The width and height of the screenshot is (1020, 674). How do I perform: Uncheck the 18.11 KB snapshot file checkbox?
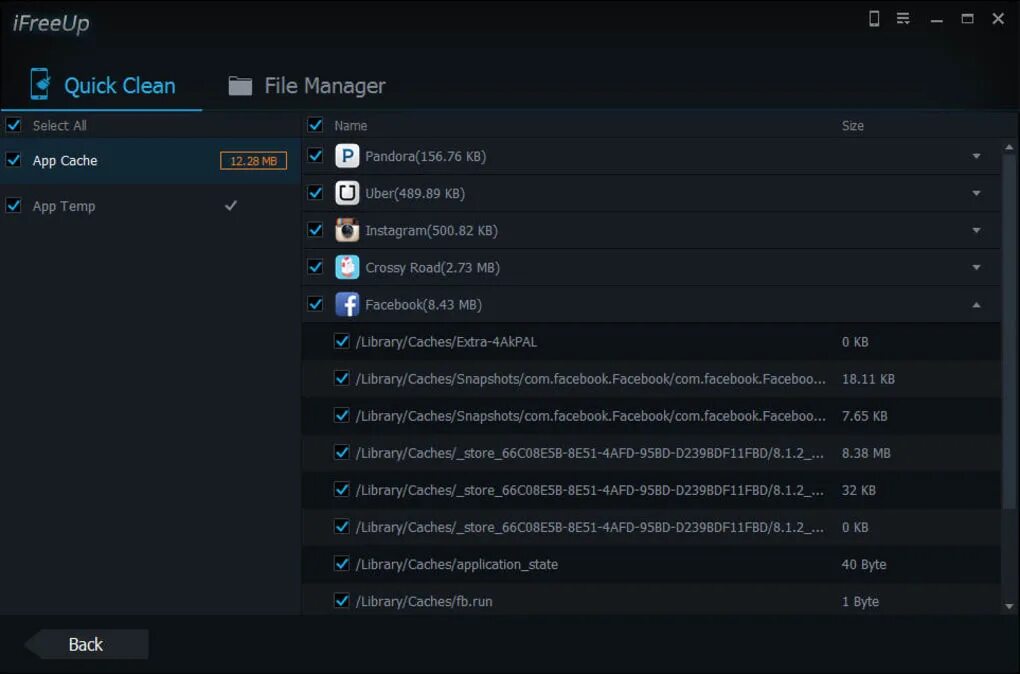[x=342, y=379]
